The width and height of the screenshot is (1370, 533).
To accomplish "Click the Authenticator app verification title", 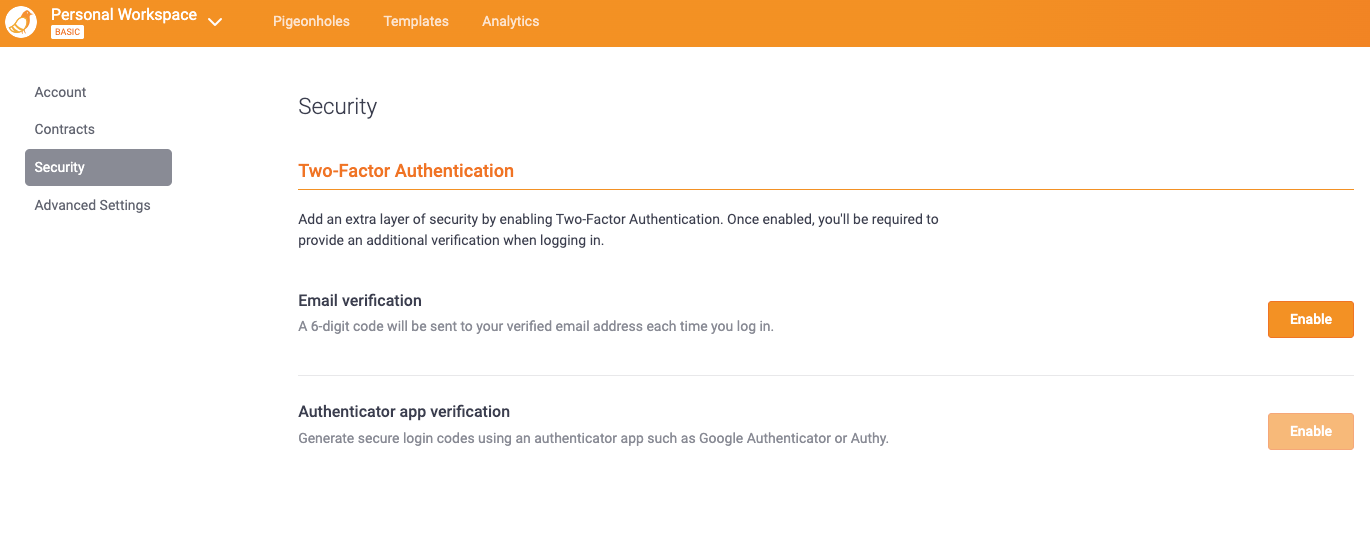I will [404, 411].
